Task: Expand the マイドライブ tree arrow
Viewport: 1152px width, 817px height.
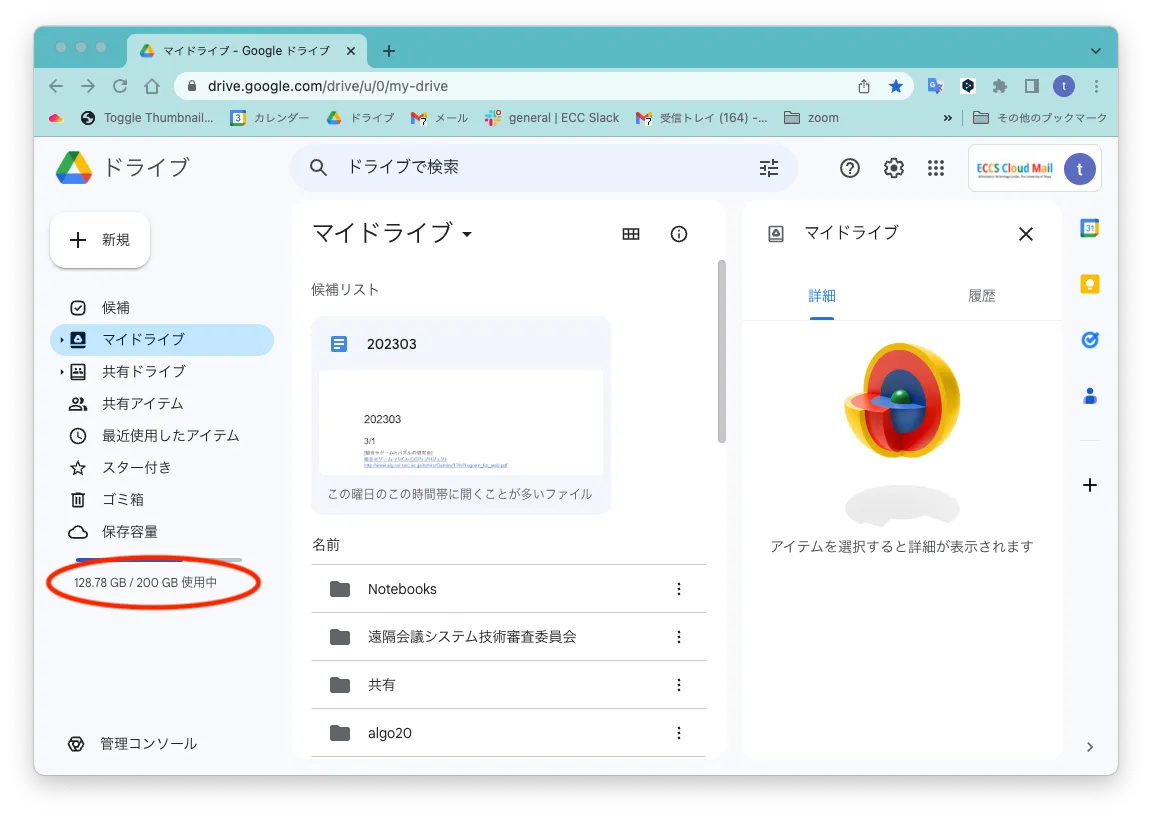Action: tap(61, 340)
